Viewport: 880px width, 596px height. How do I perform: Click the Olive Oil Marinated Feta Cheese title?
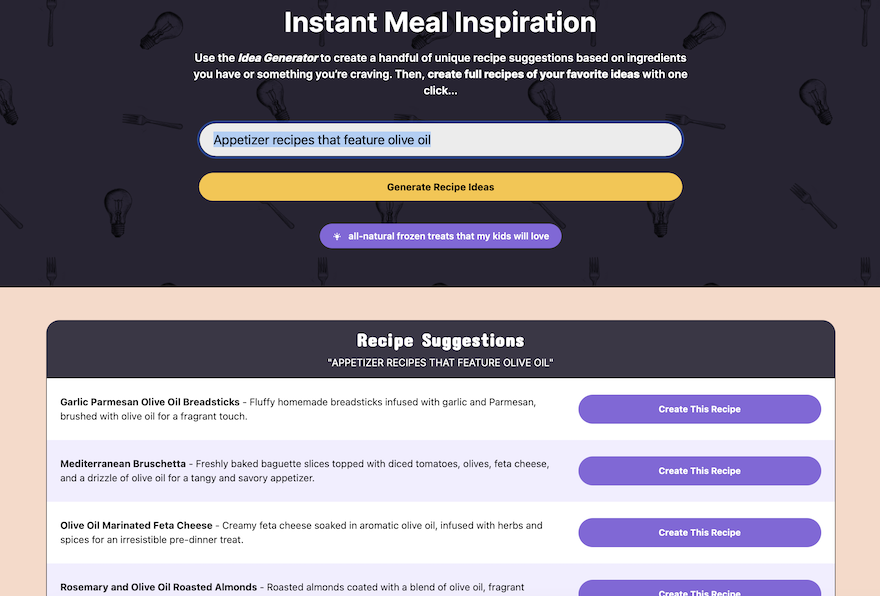(x=136, y=525)
